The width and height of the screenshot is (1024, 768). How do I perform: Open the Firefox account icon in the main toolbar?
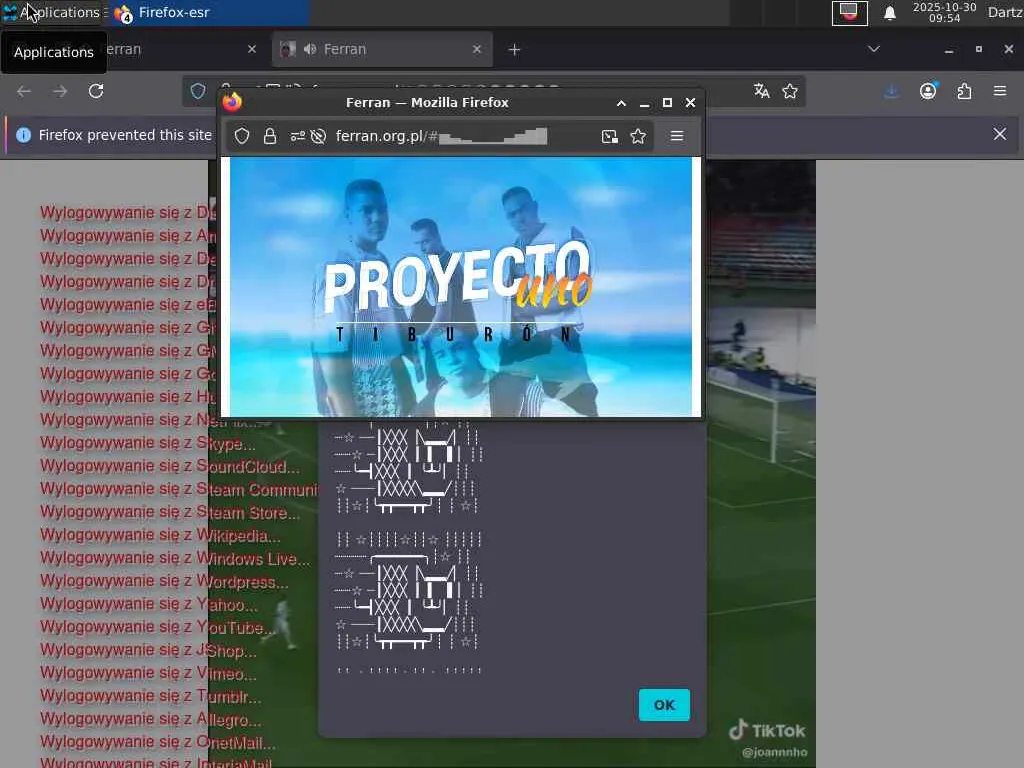tap(928, 91)
